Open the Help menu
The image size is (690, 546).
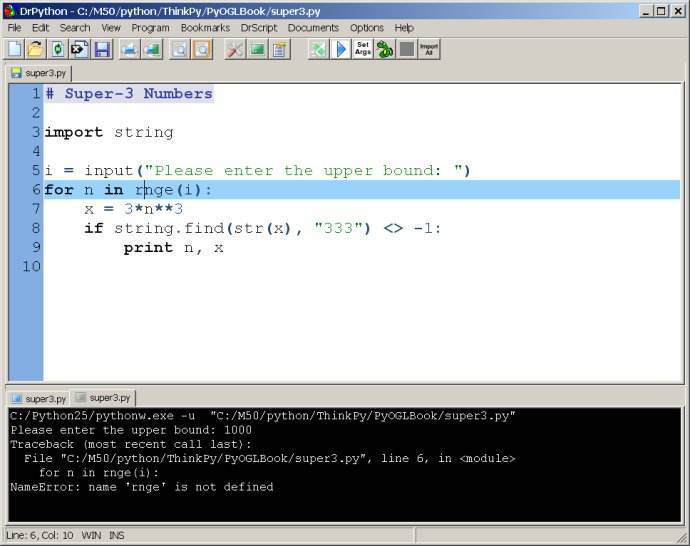coord(404,28)
